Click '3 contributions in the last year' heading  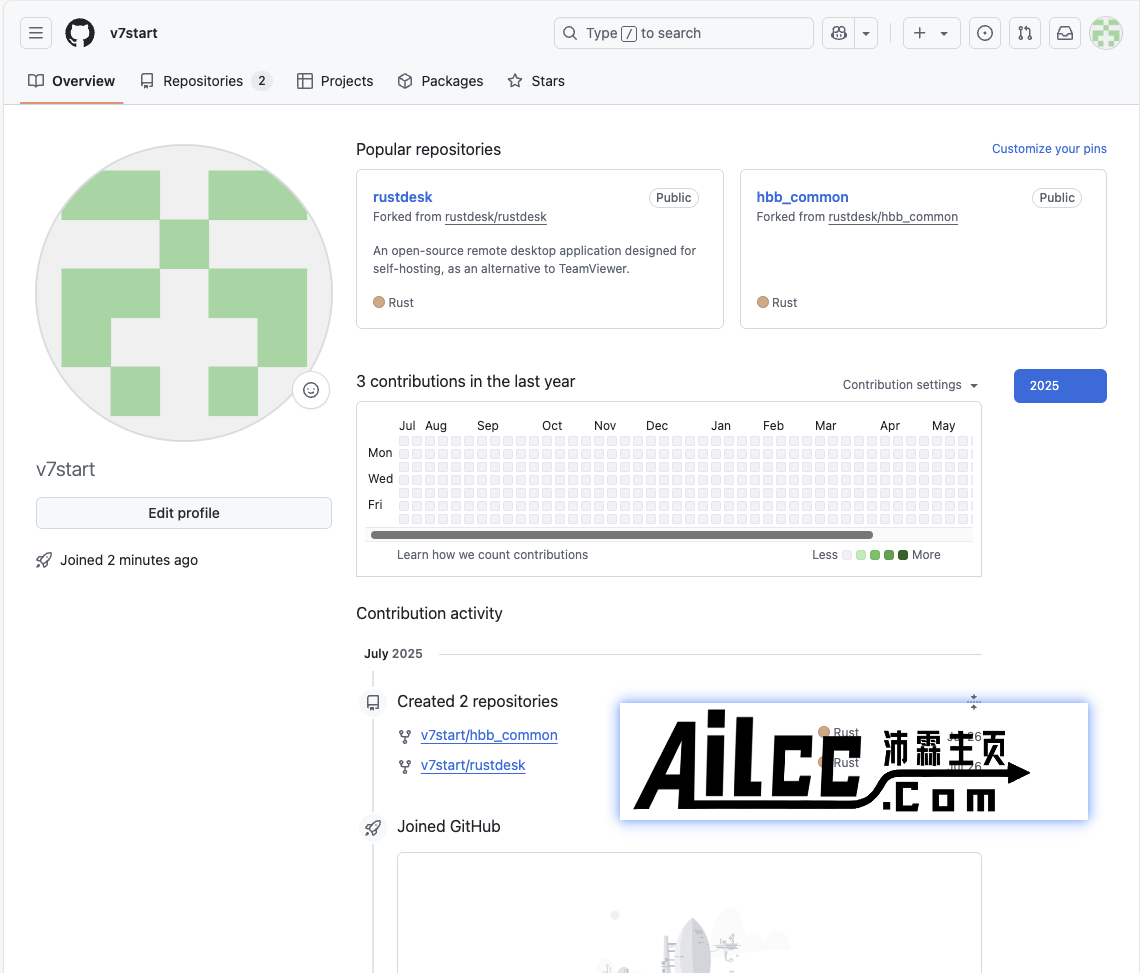point(465,381)
